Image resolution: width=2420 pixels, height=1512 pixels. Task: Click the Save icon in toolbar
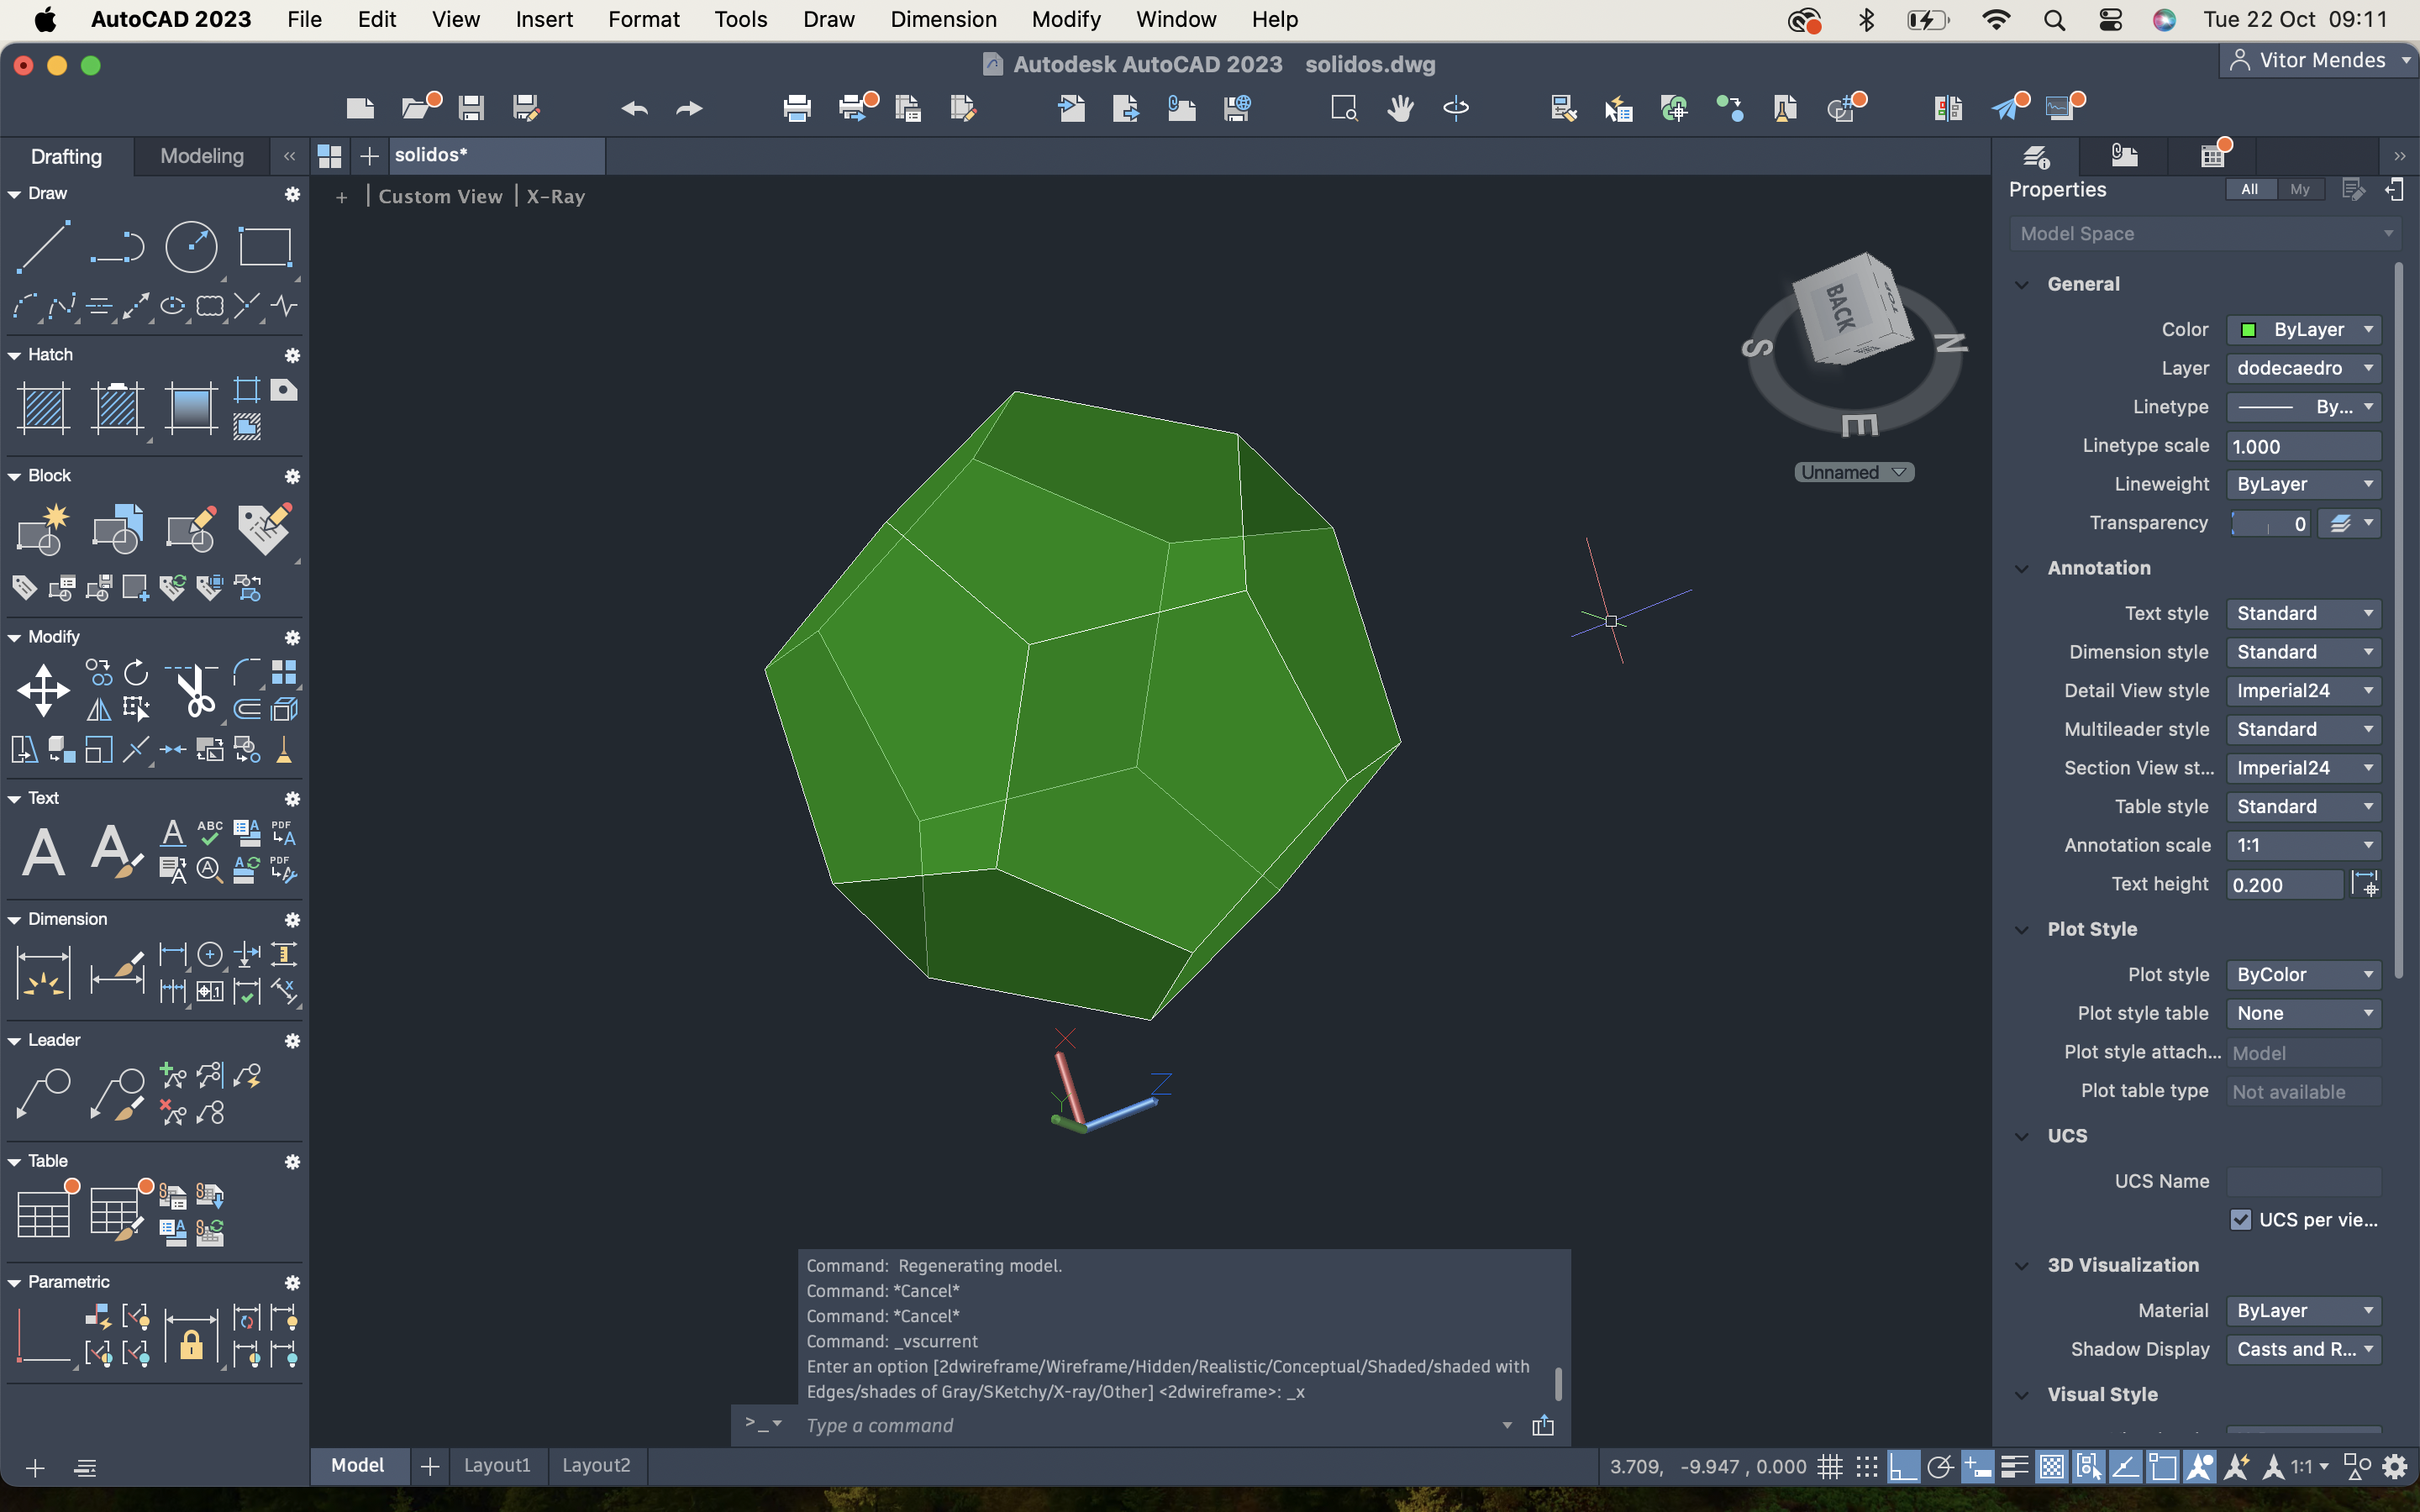[x=471, y=107]
